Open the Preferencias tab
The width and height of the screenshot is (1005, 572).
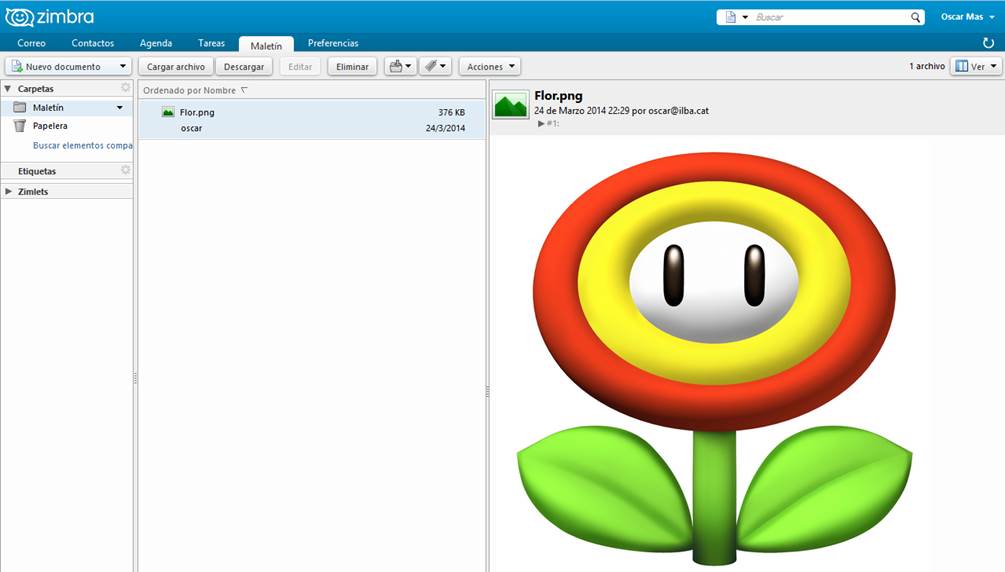point(333,43)
